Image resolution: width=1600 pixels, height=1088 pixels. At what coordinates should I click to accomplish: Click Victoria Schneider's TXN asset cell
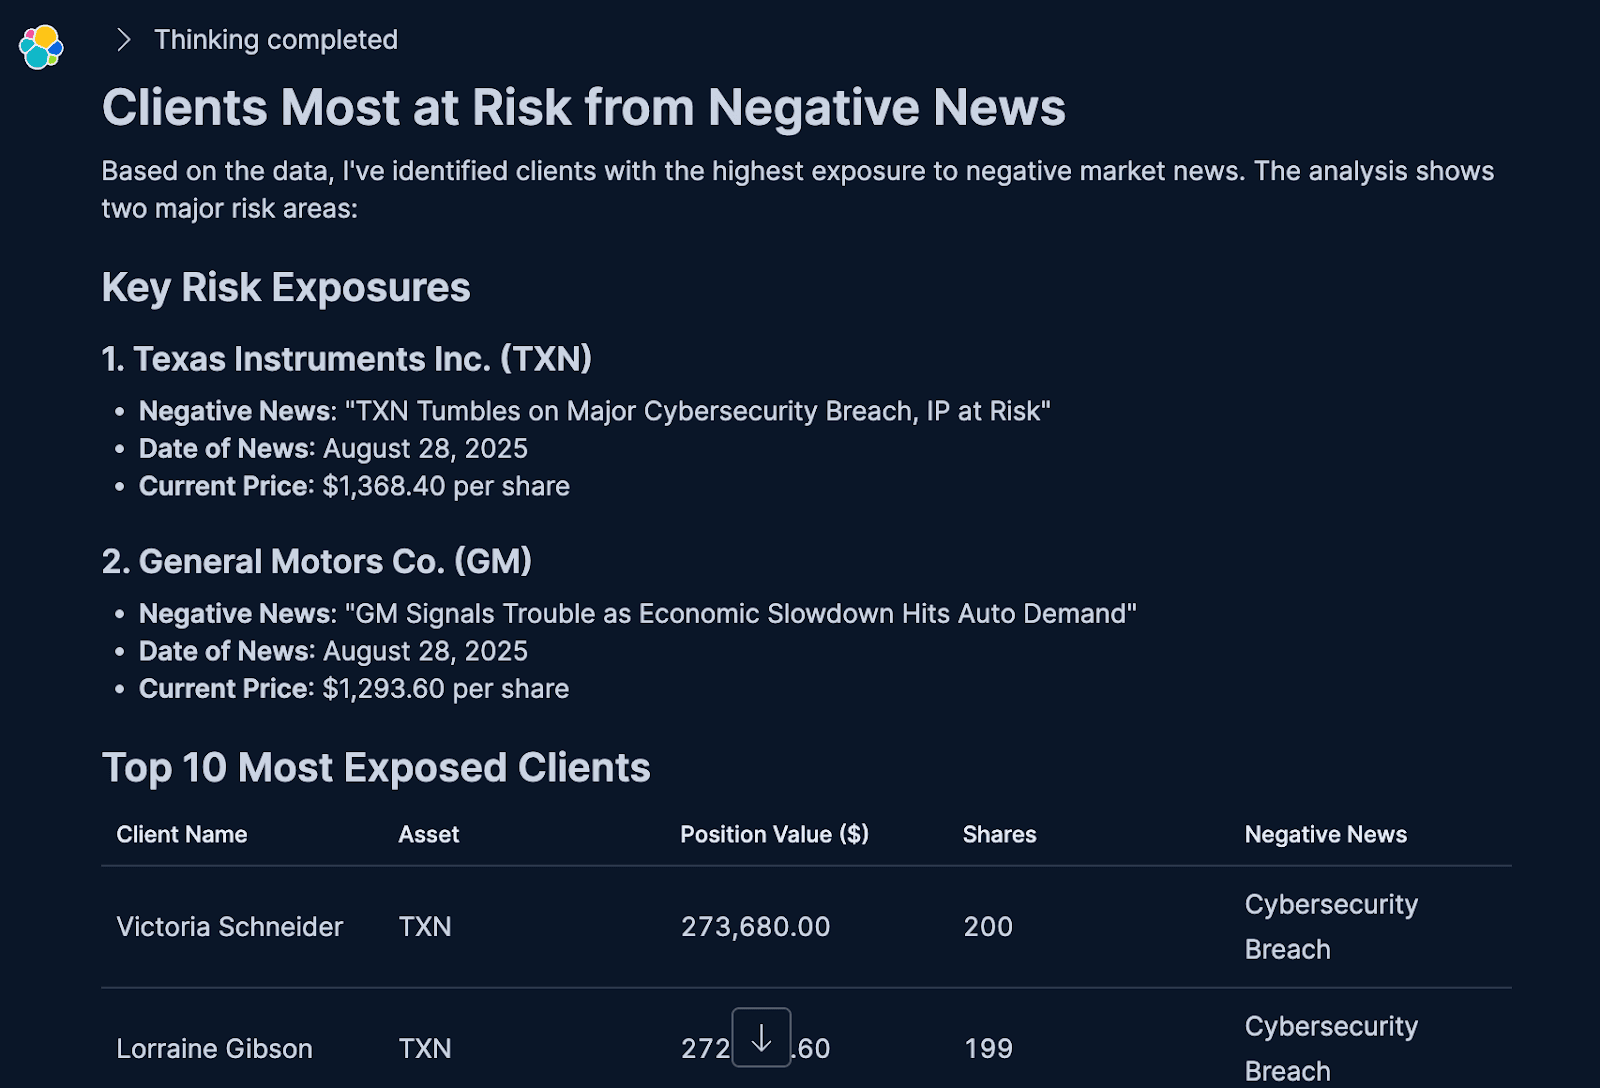click(425, 926)
